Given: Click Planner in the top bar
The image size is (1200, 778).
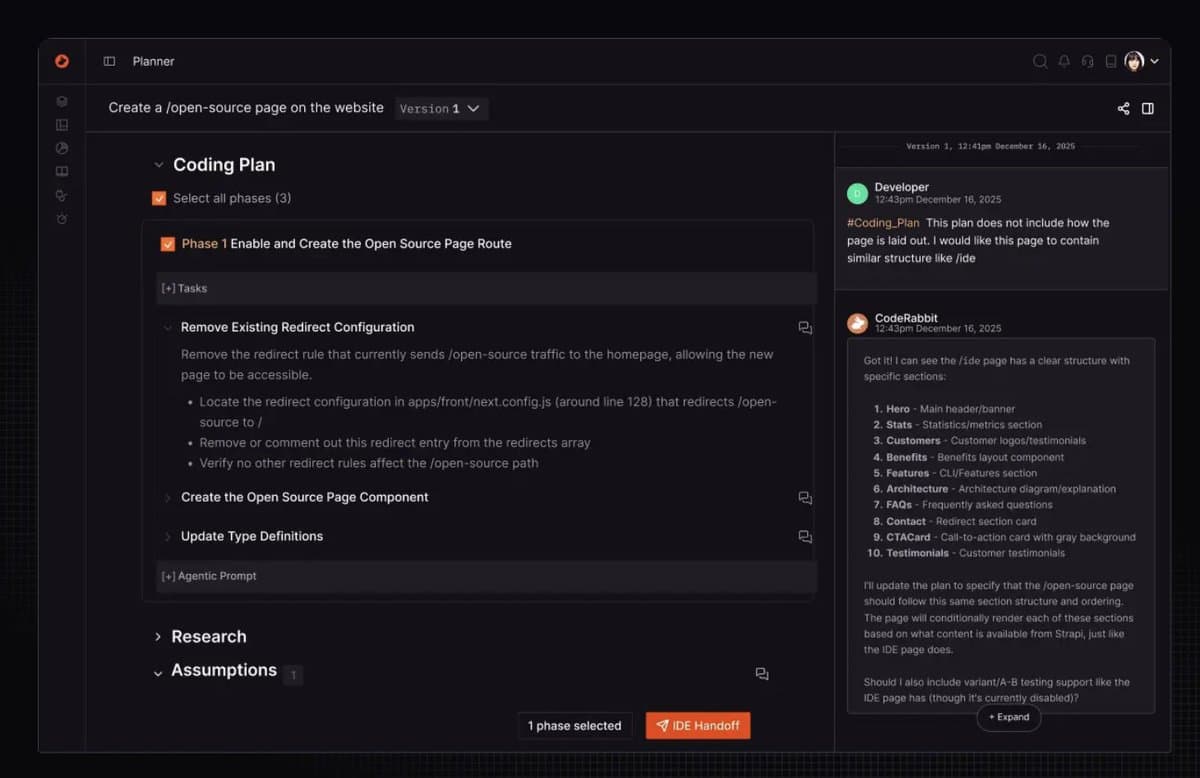Looking at the screenshot, I should tap(153, 61).
